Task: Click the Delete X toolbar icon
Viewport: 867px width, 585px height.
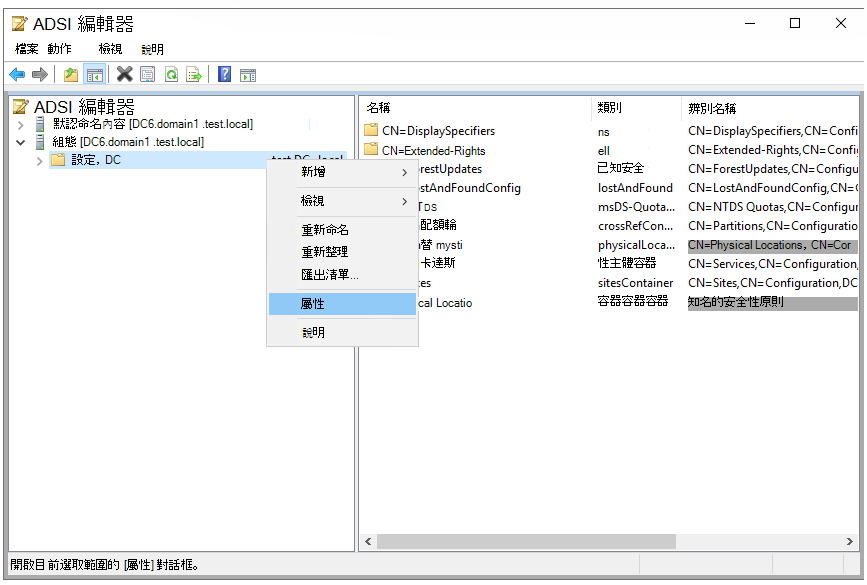Action: 124,74
